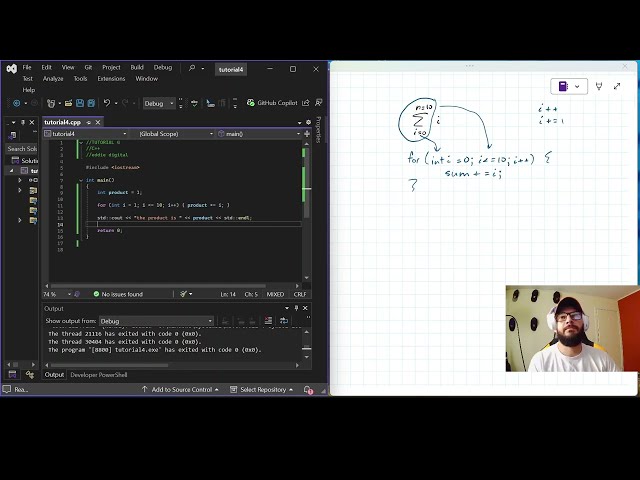This screenshot has width=640, height=480.
Task: Click the search magnifier in title bar
Action: pos(192,68)
